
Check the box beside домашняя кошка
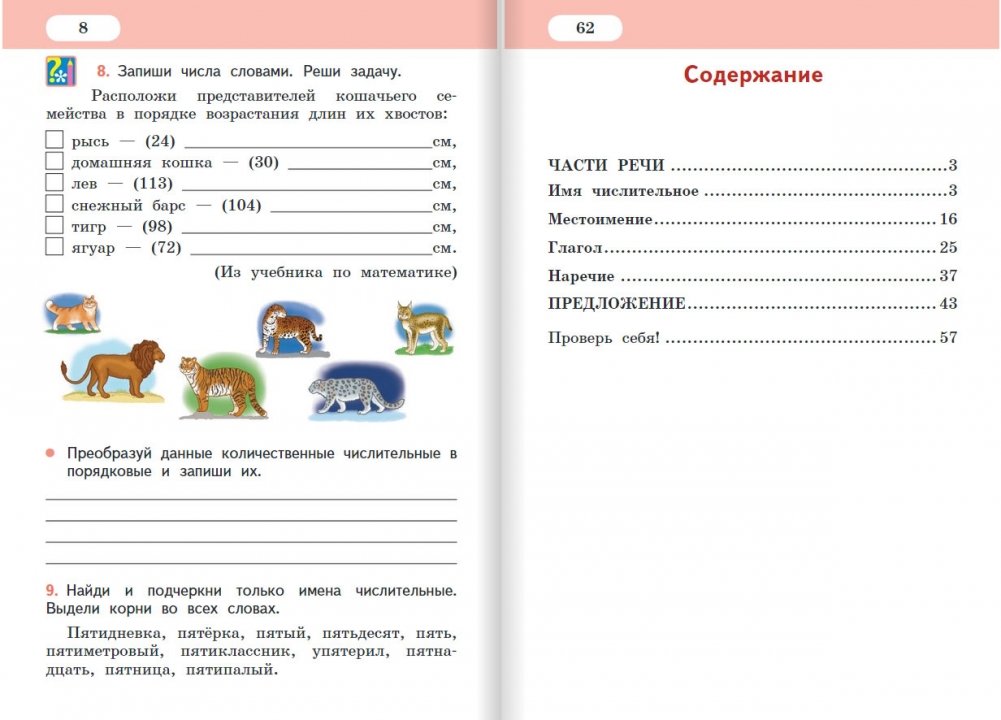point(55,162)
